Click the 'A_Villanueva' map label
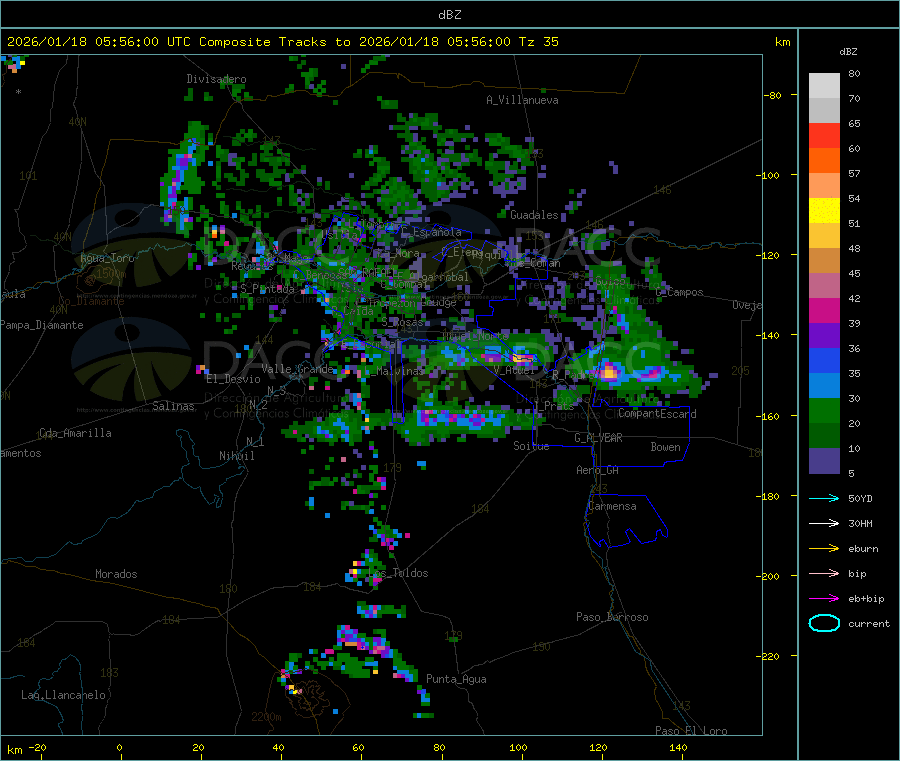This screenshot has height=761, width=900. click(x=522, y=100)
